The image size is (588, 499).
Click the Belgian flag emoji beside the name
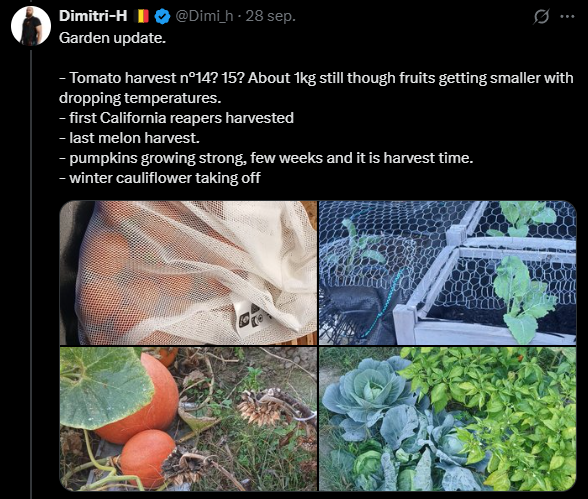143,16
